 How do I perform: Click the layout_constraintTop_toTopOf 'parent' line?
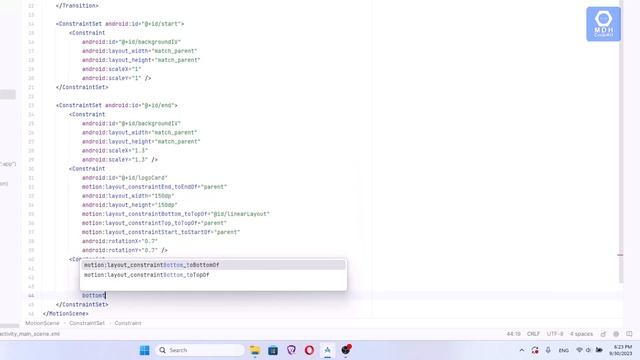154,223
